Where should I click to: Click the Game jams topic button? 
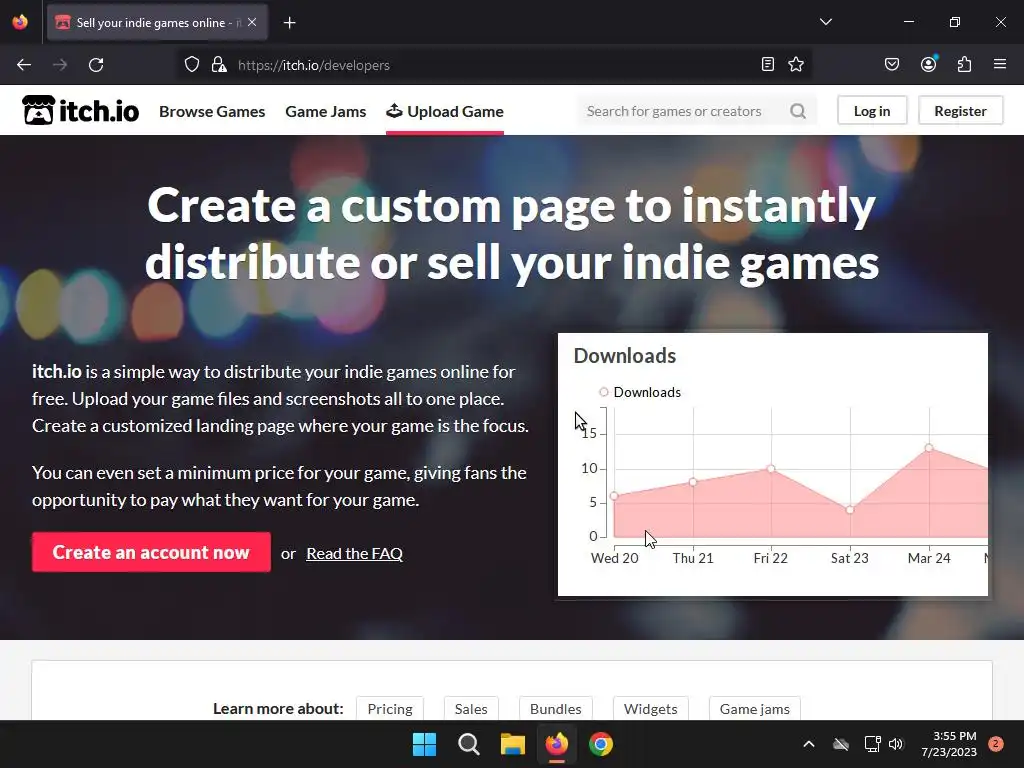click(754, 709)
